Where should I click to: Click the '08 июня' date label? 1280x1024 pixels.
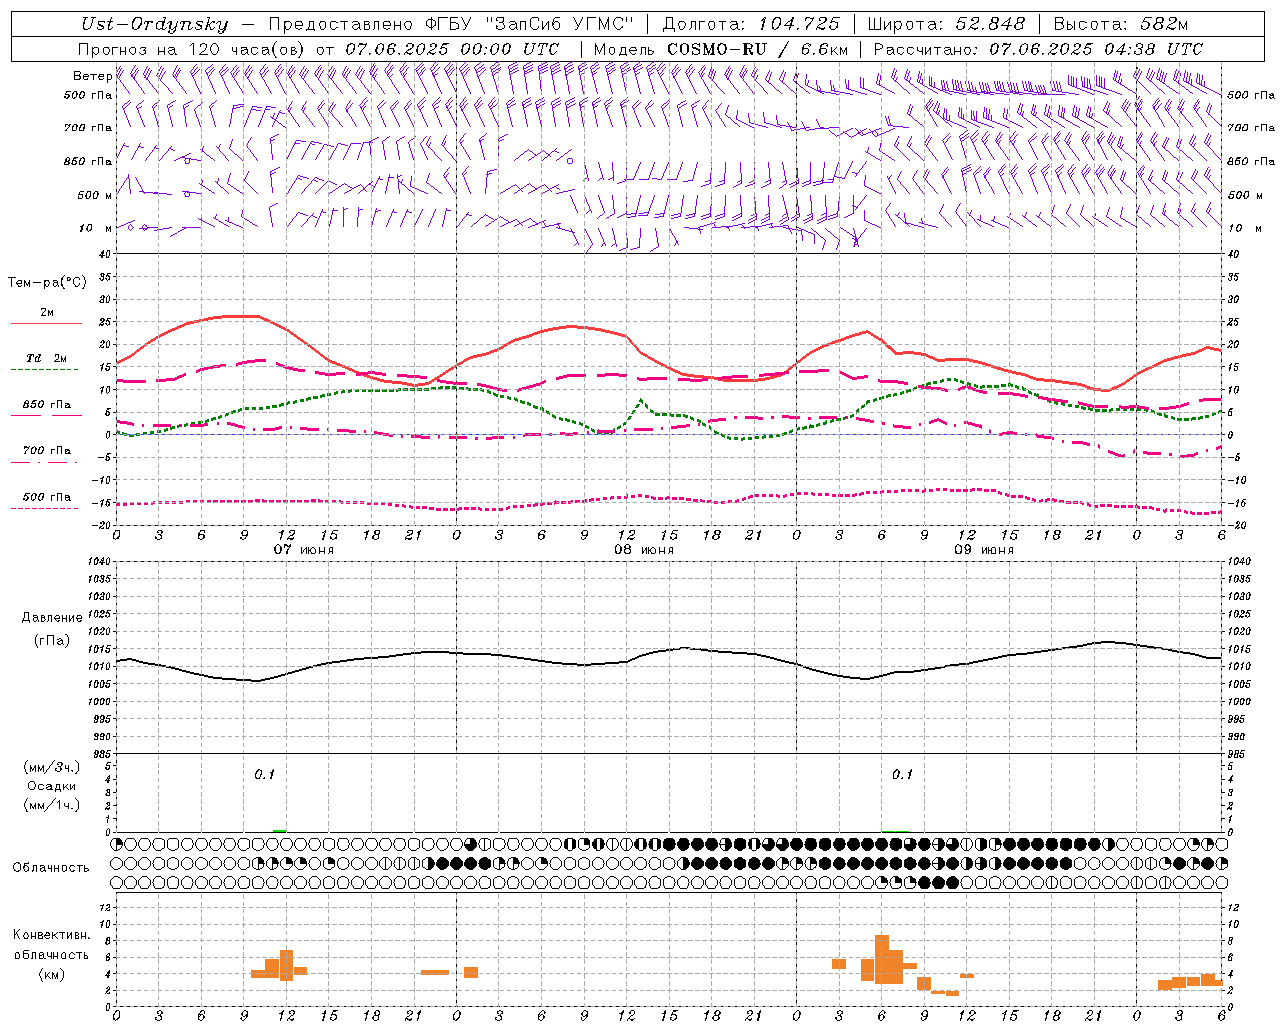(644, 550)
